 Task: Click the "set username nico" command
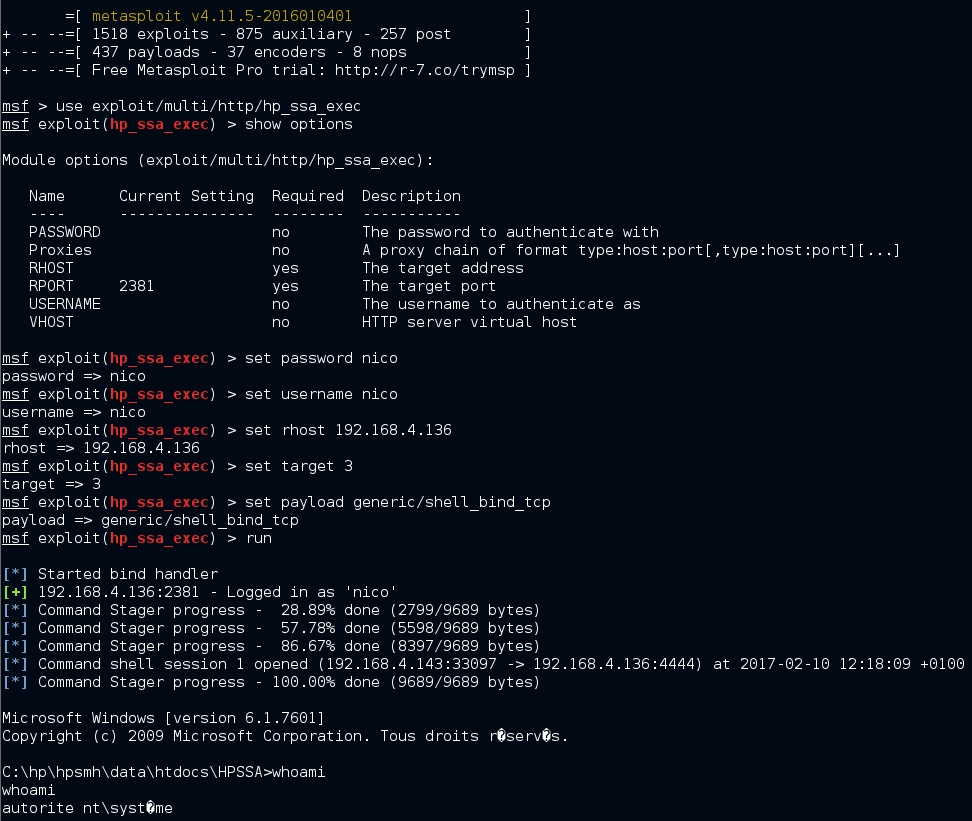coord(321,394)
